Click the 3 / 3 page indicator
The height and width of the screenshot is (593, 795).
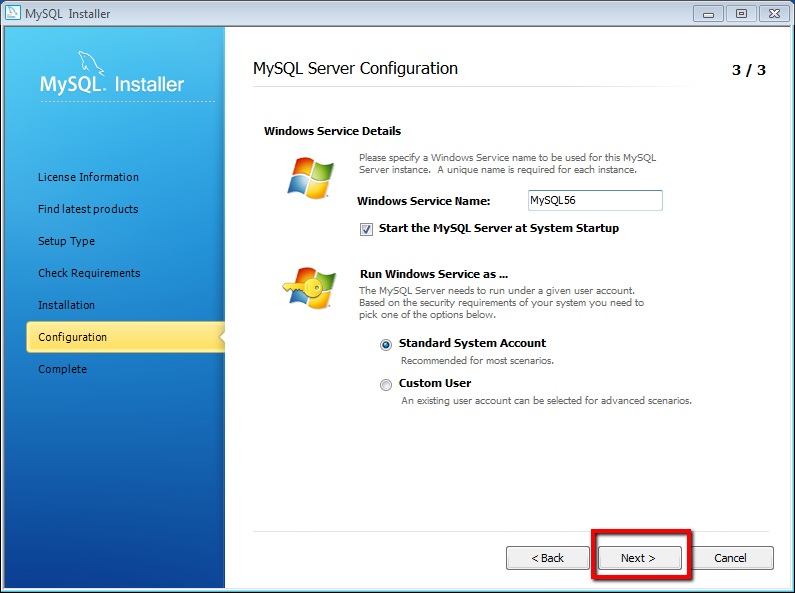pos(749,70)
